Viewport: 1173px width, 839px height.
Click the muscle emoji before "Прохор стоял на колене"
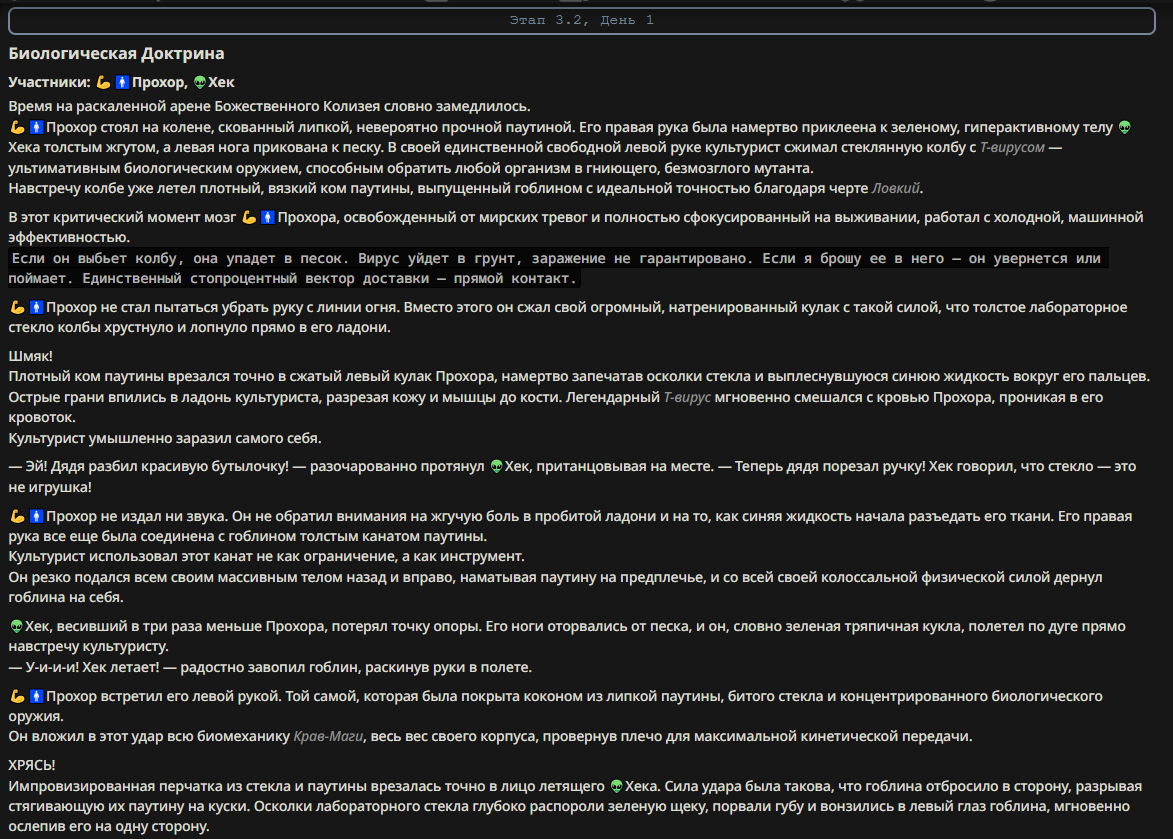click(x=17, y=128)
